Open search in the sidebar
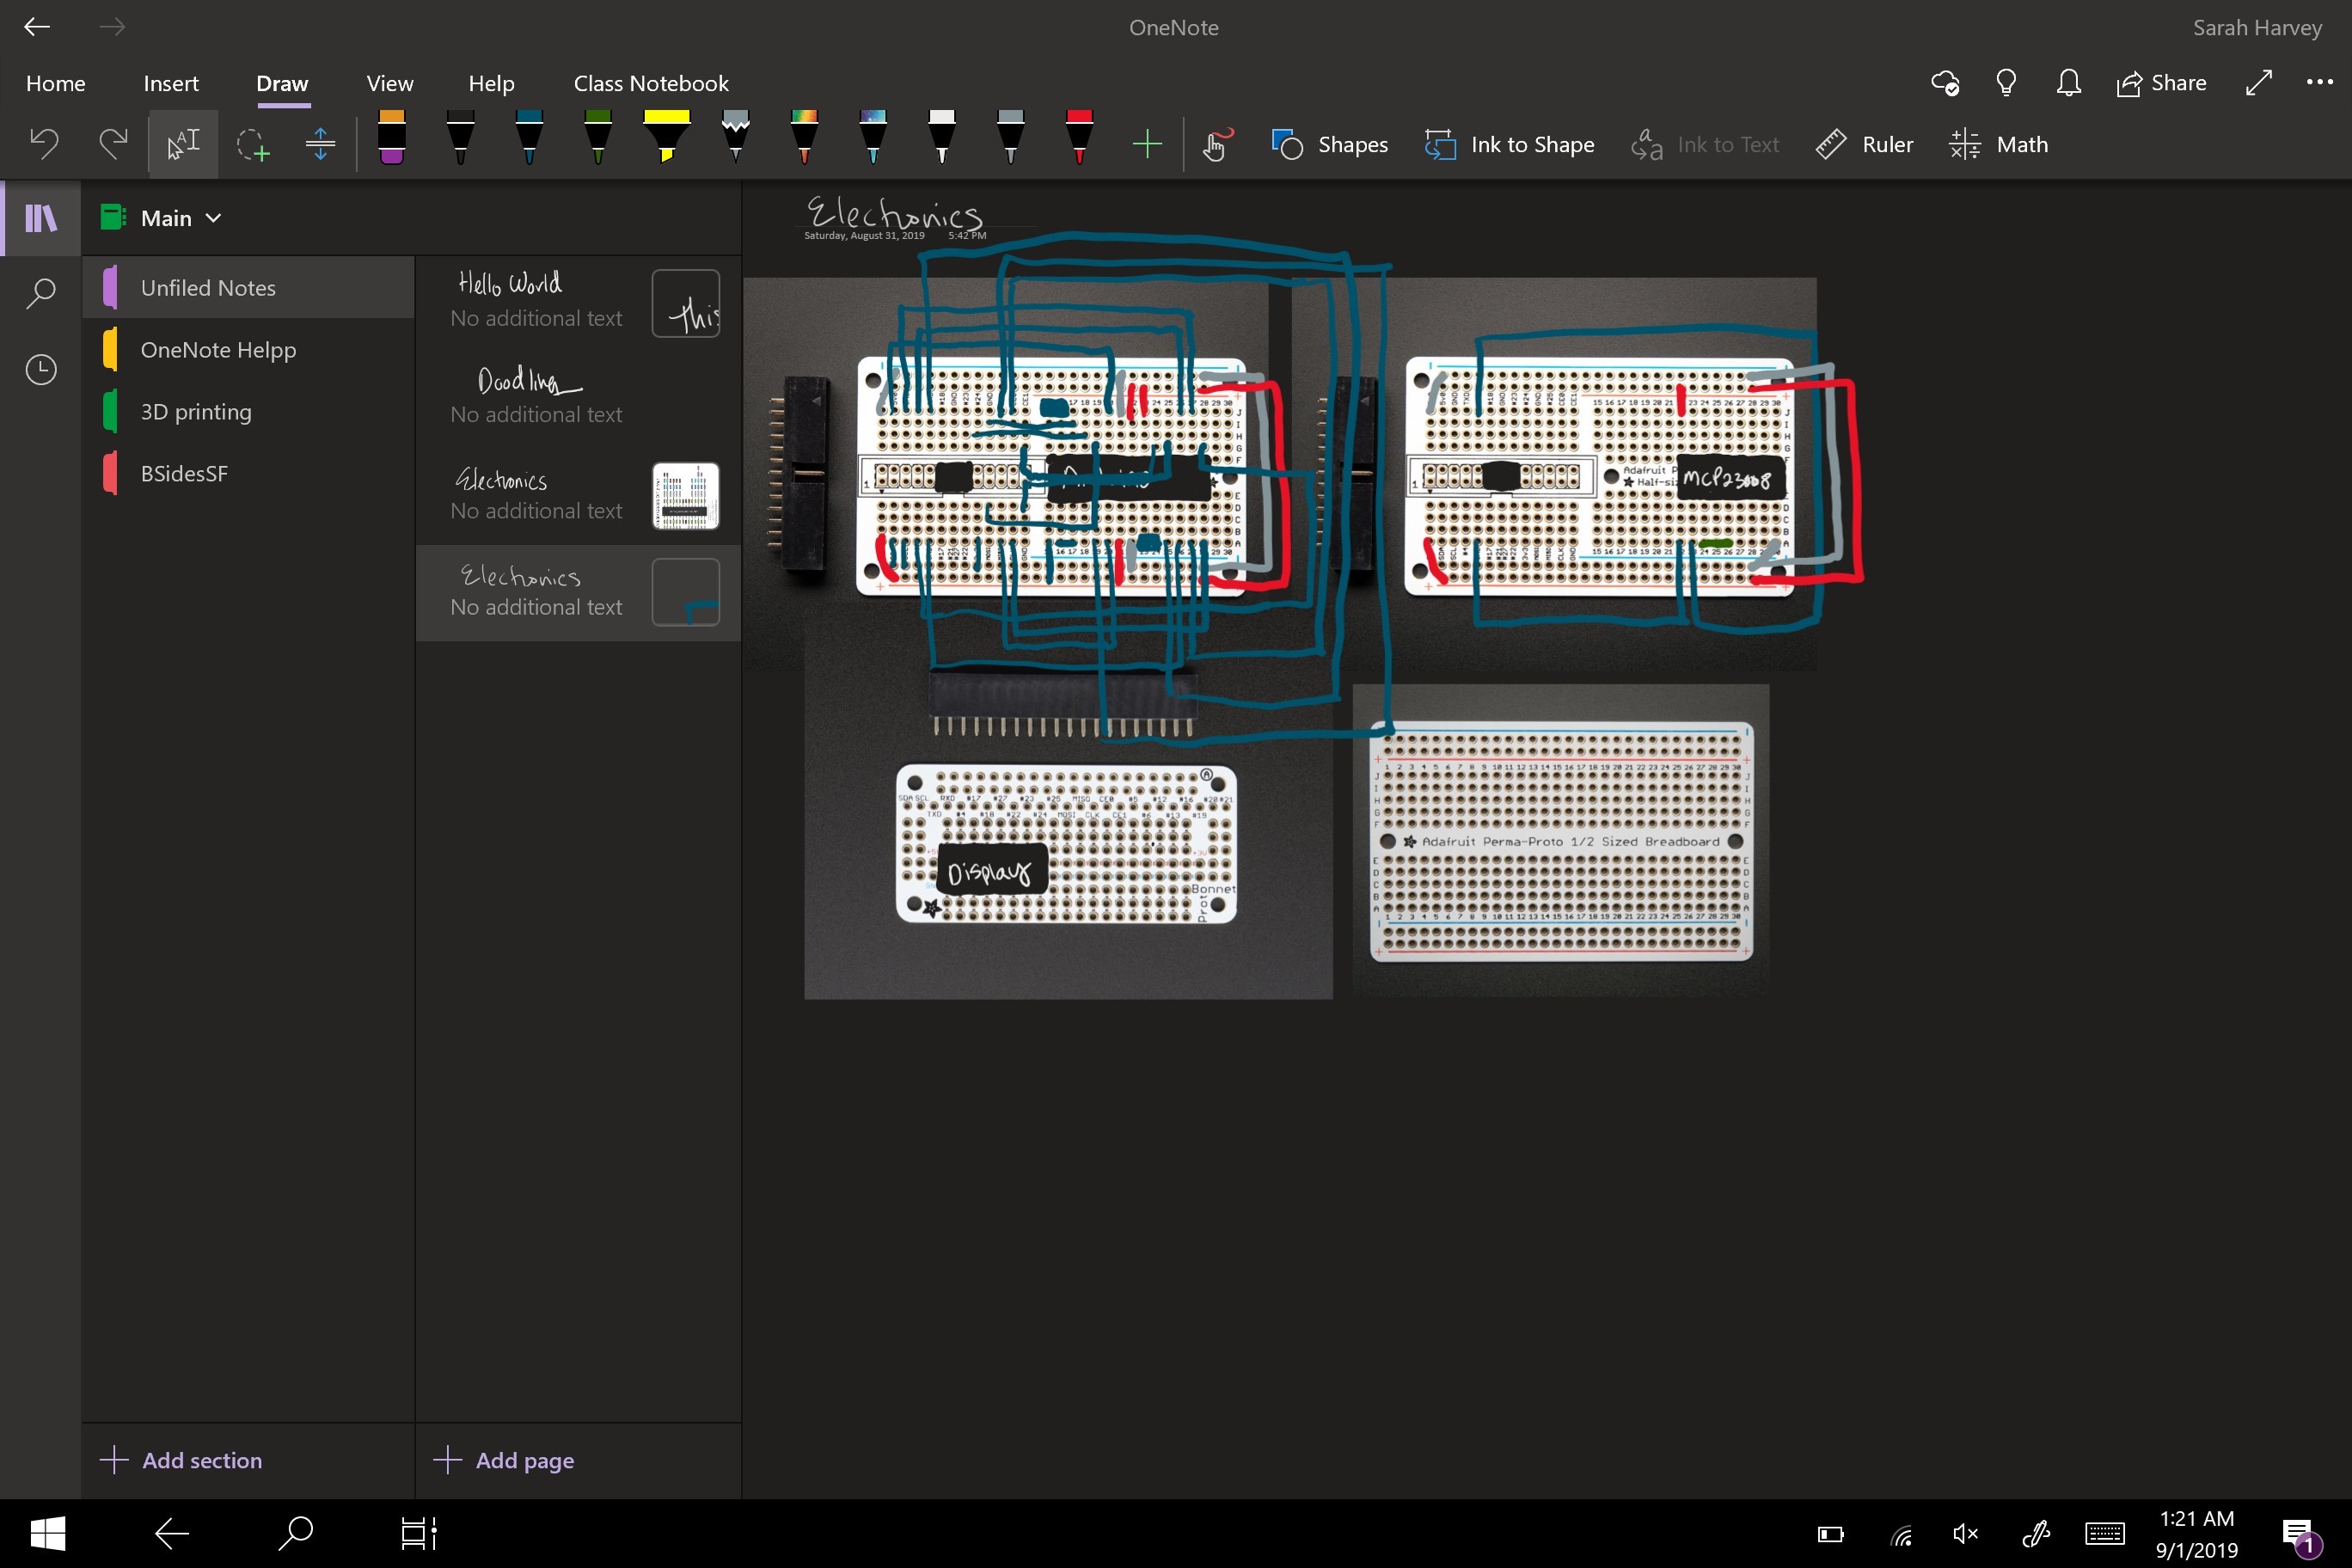 click(41, 294)
